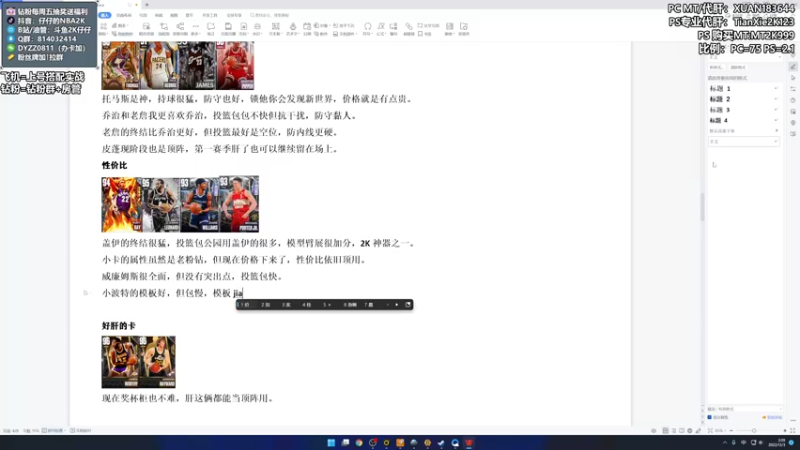Select the player cards image under 好肝的卡
Image resolution: width=800 pixels, height=450 pixels.
tap(138, 362)
